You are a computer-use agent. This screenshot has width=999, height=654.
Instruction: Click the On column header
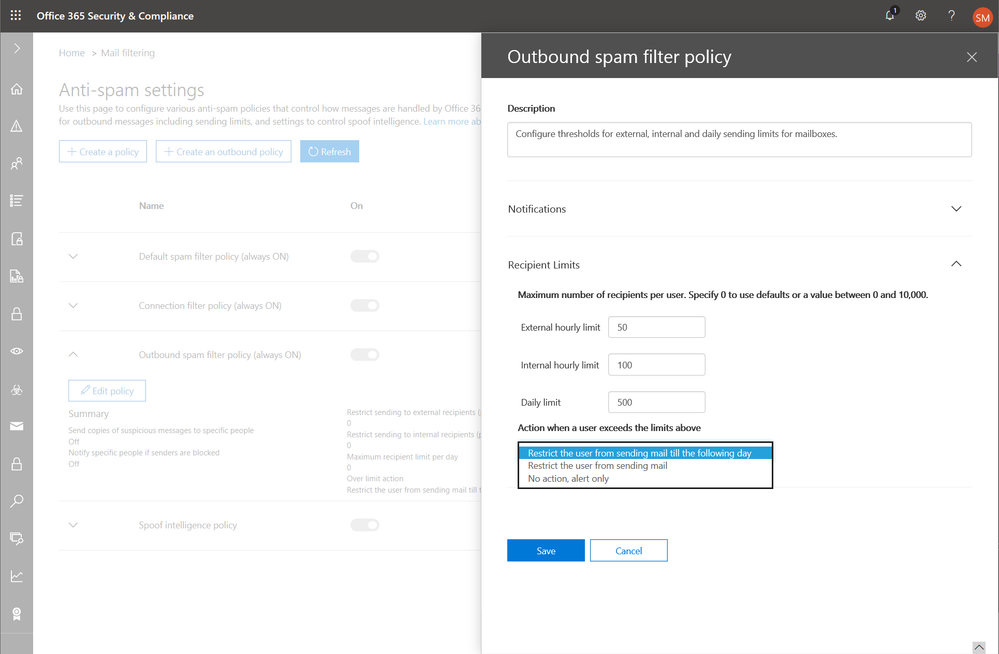(x=356, y=206)
